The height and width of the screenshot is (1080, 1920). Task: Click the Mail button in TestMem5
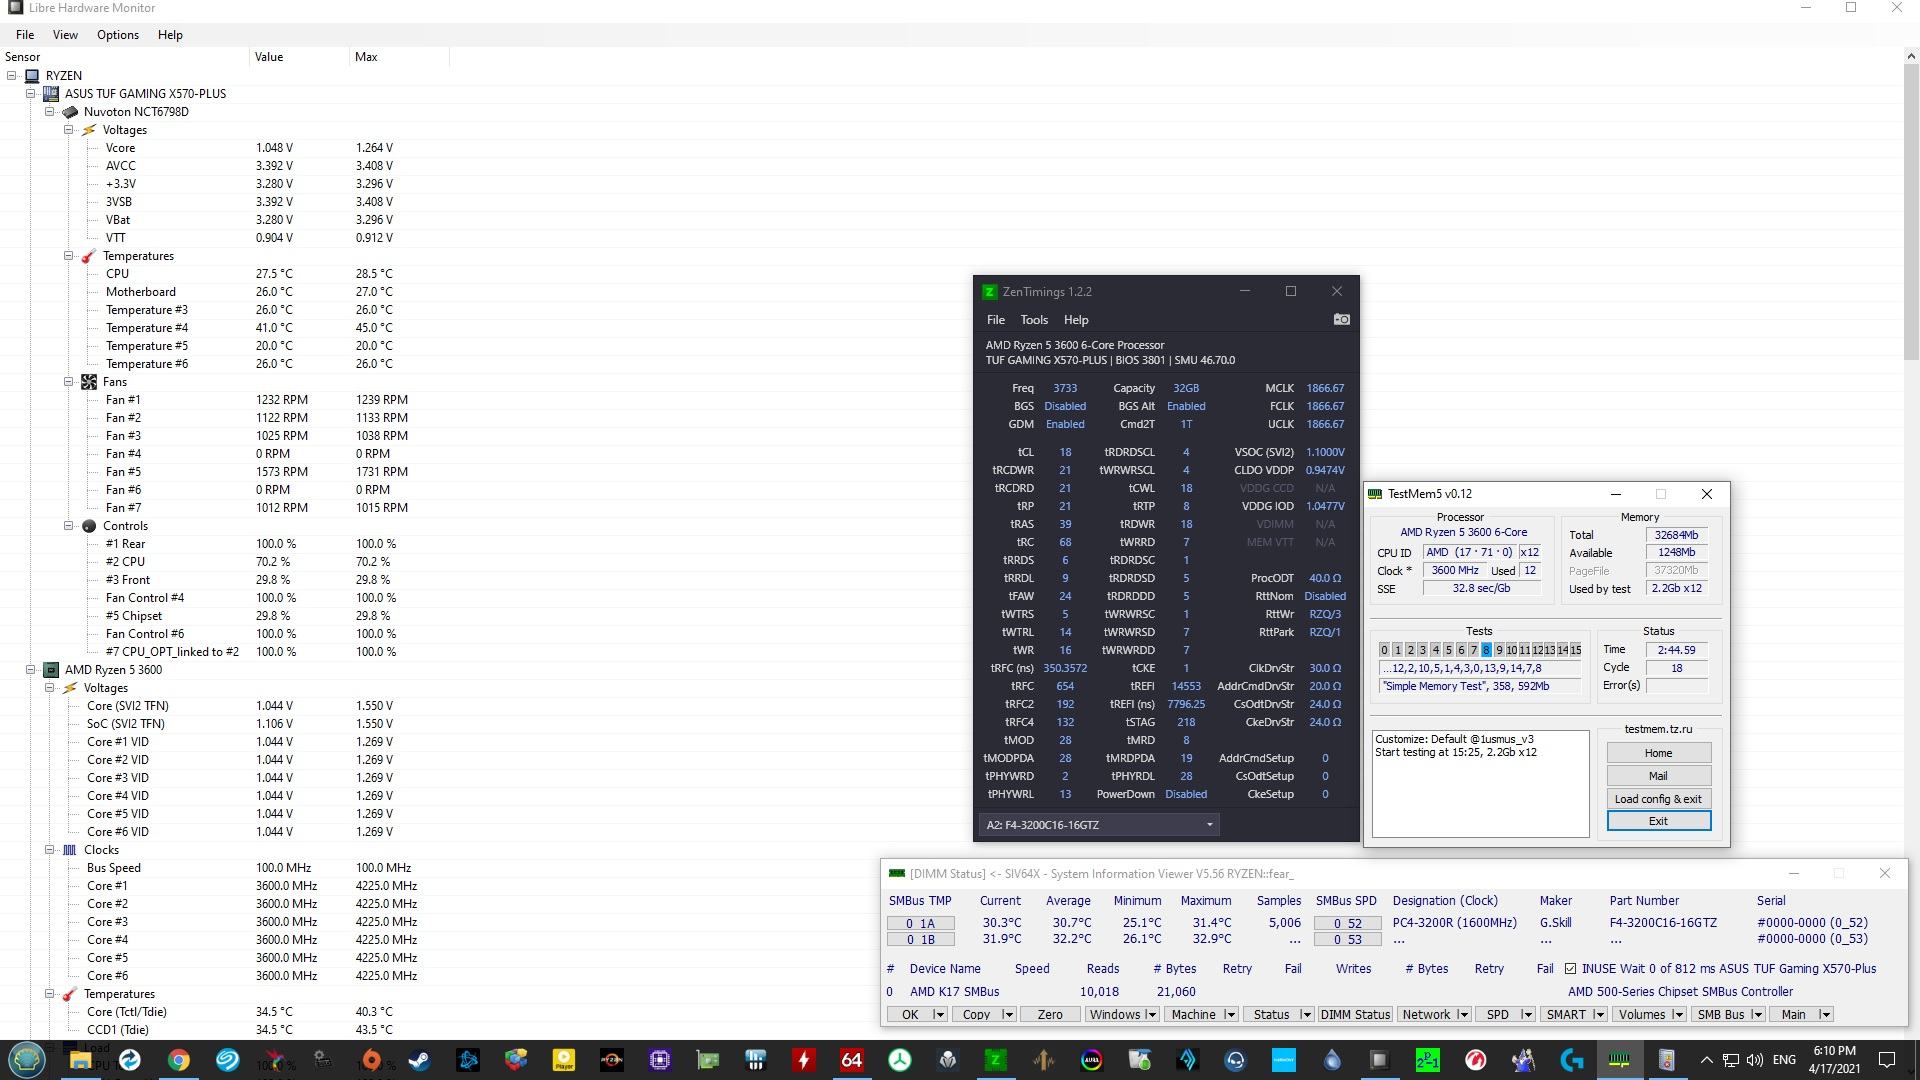click(1658, 776)
